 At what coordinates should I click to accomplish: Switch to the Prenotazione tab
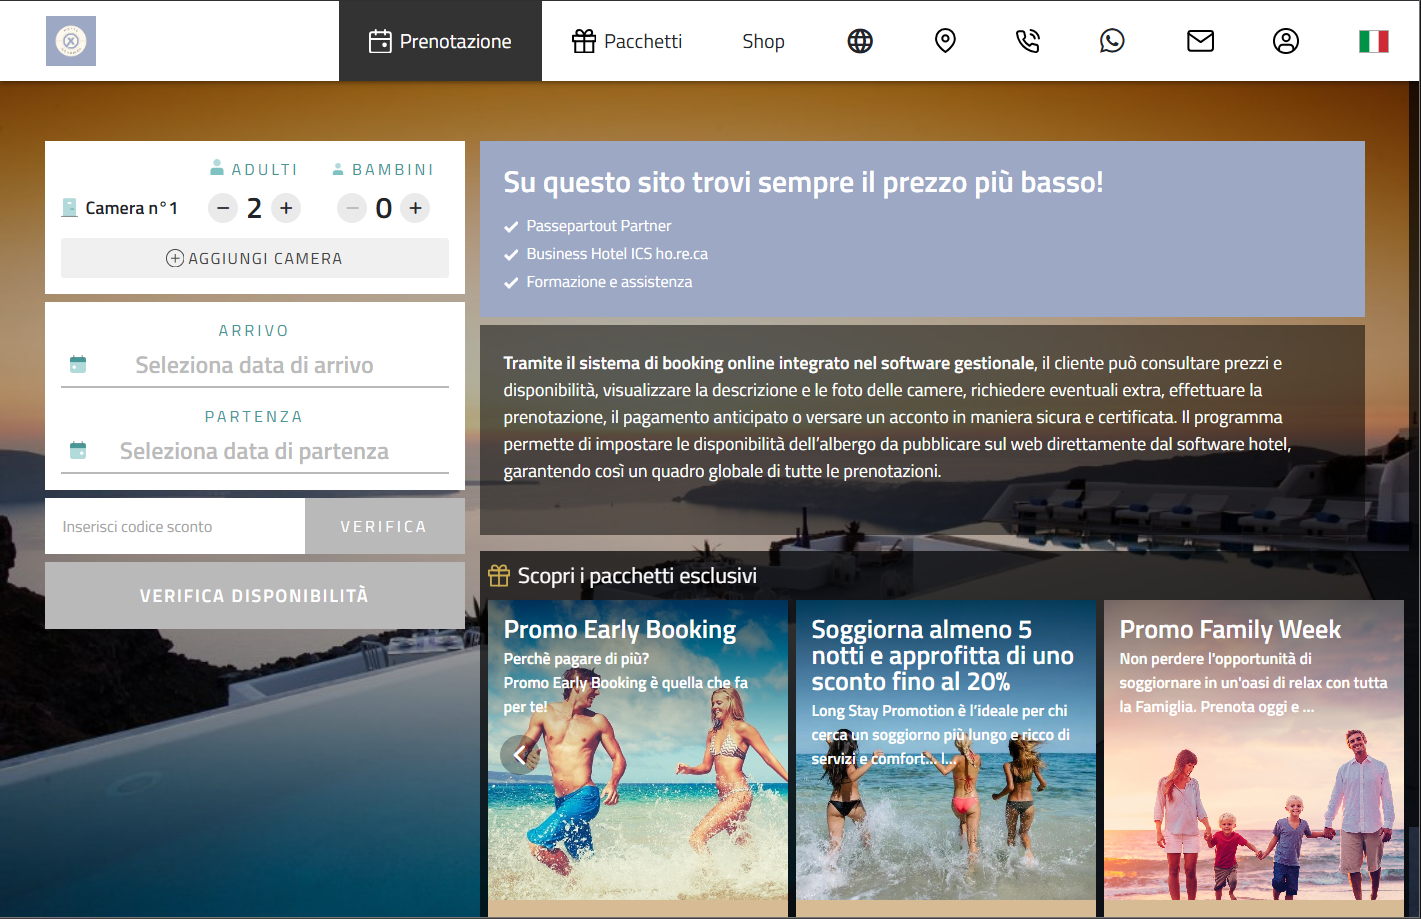click(x=440, y=41)
